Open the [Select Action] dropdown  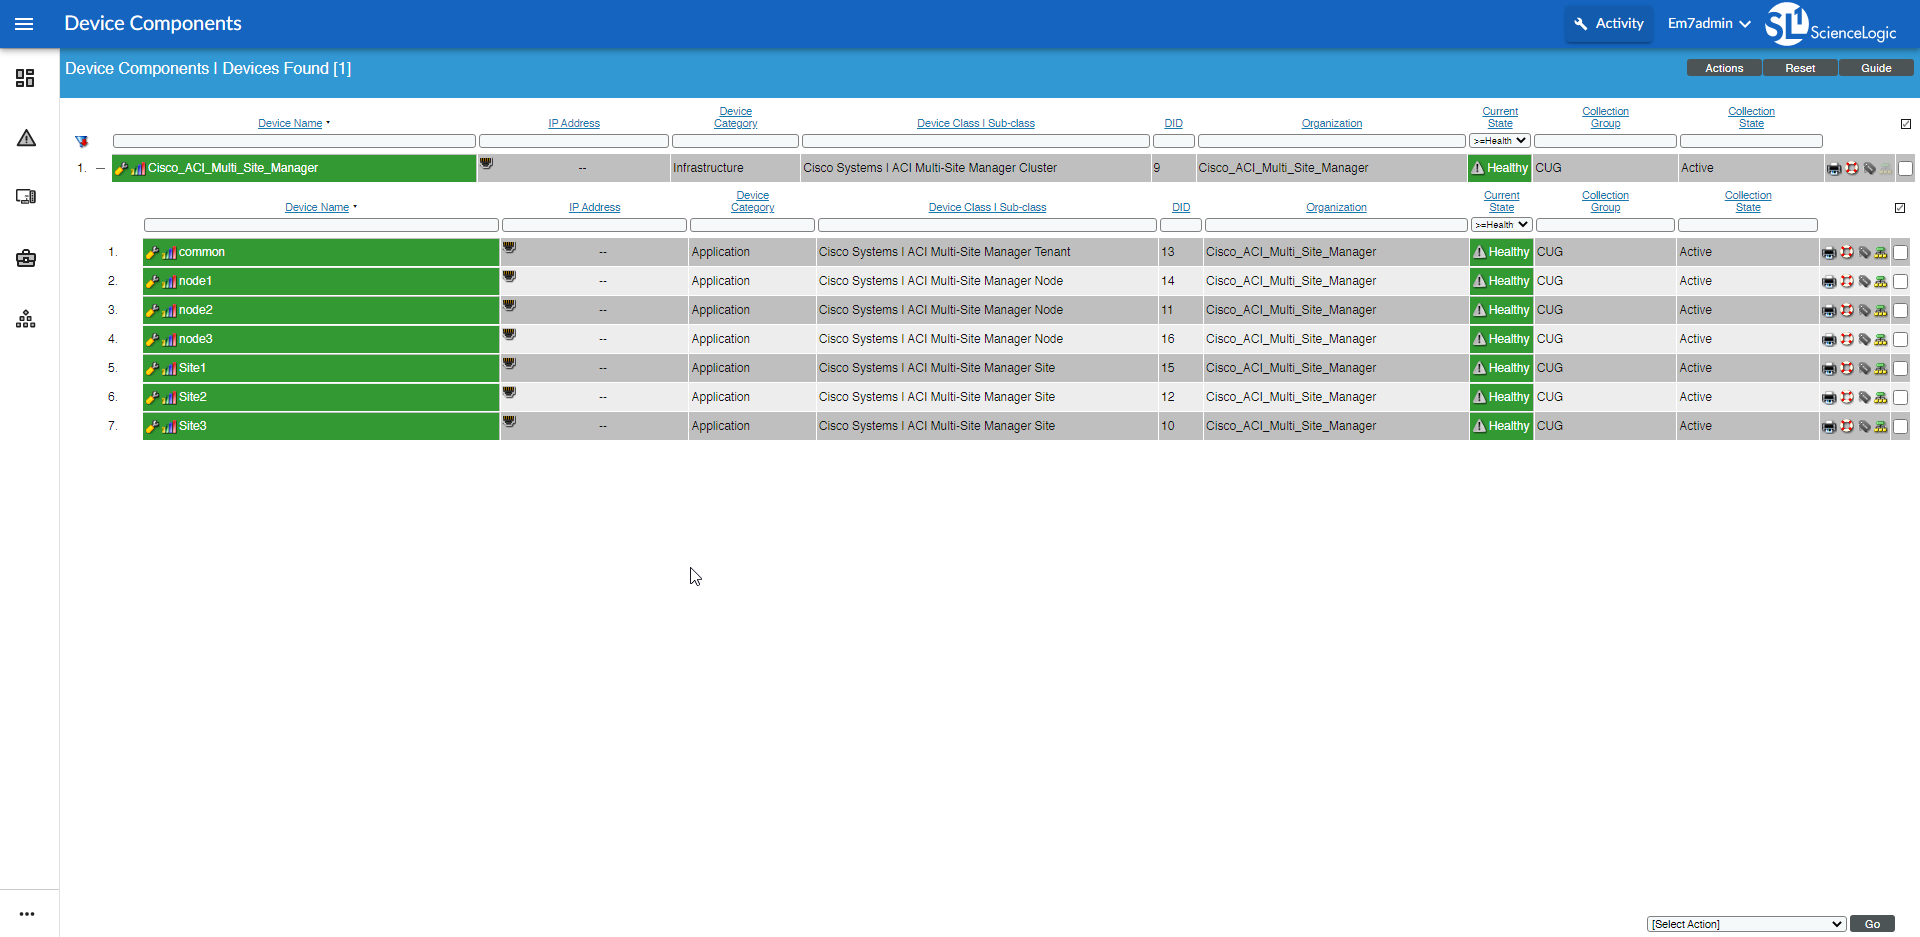coord(1746,924)
